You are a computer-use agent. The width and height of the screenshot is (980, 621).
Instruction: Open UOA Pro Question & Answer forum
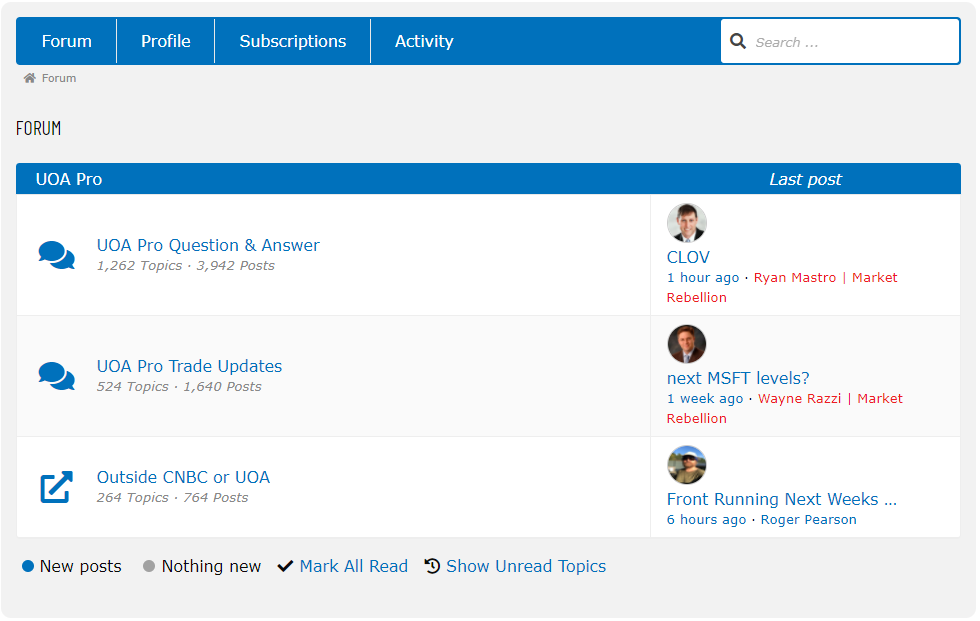[208, 245]
